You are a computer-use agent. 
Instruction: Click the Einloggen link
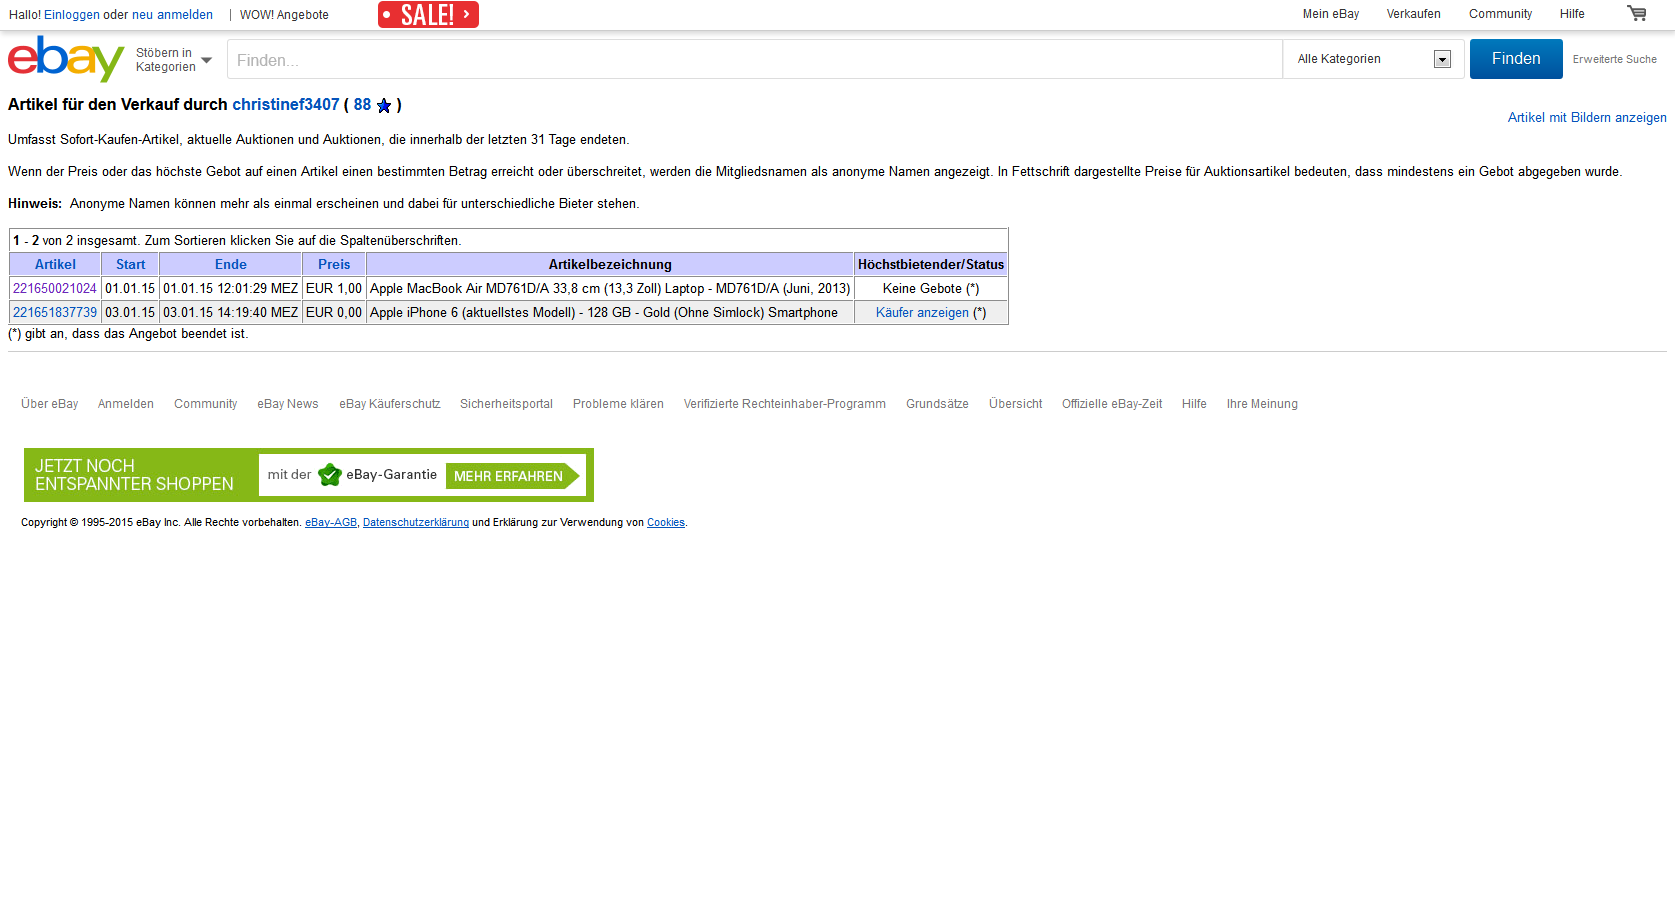pos(72,15)
